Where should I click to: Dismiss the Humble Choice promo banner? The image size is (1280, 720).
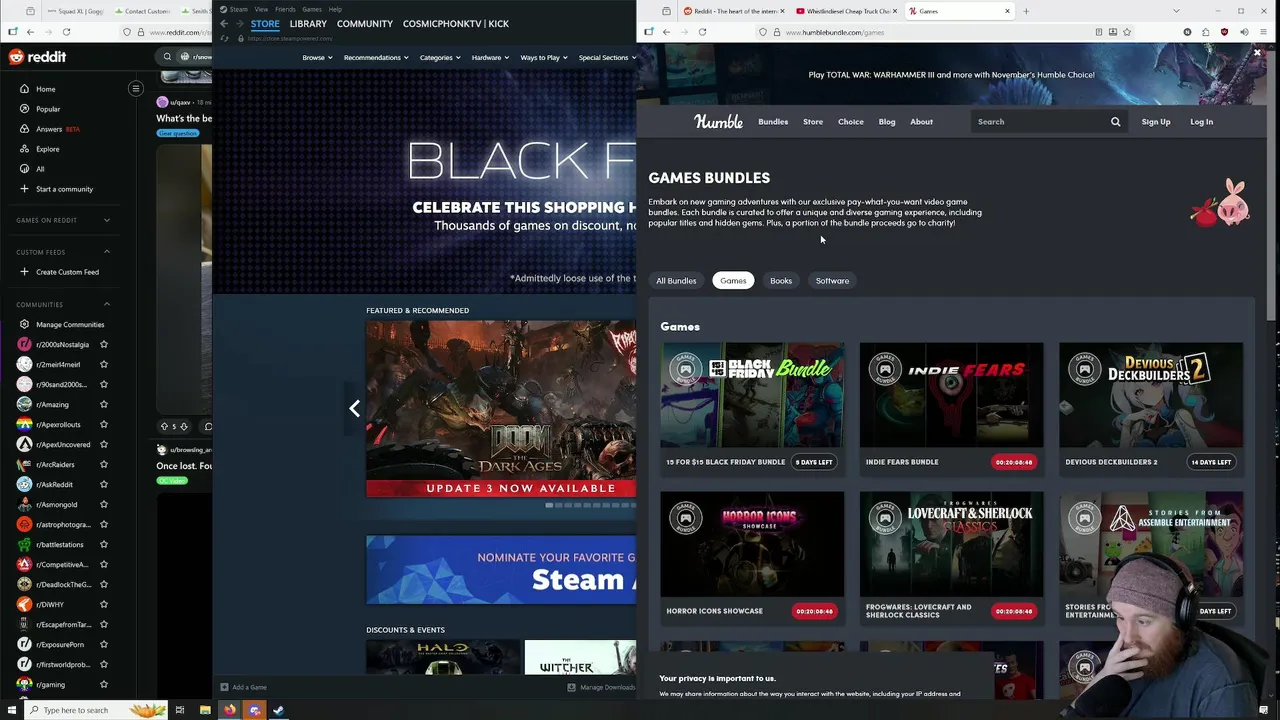pos(1257,53)
